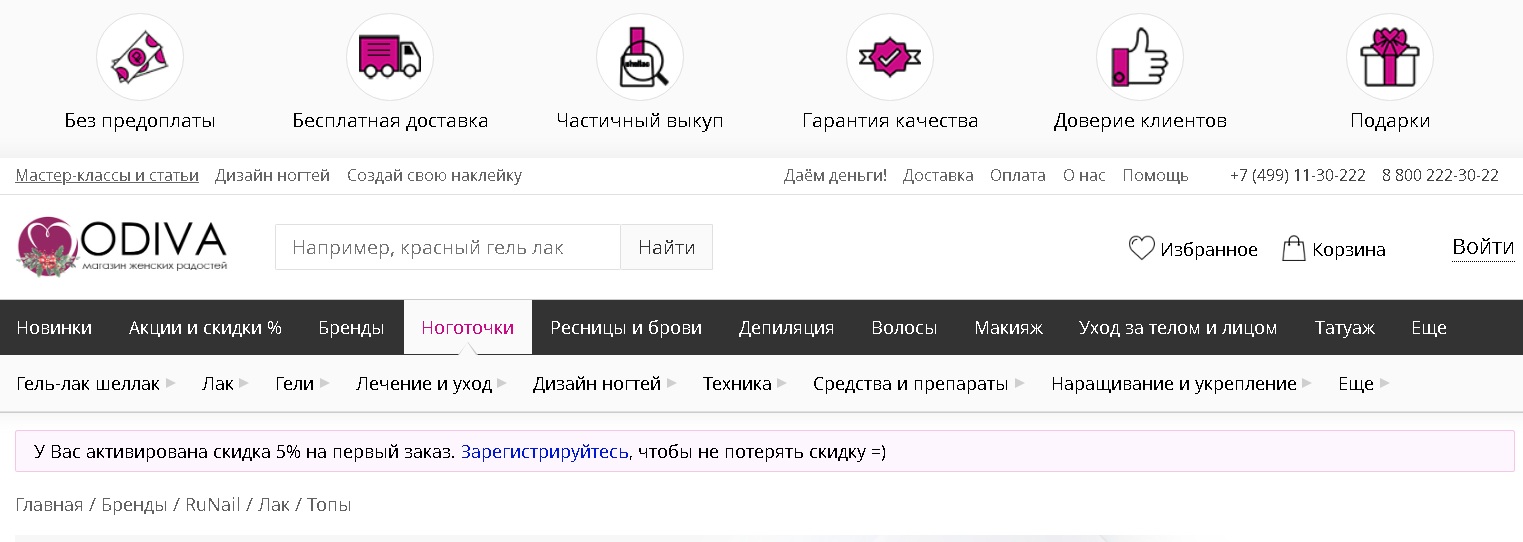Open cart via the shopping bag icon

tap(1294, 248)
